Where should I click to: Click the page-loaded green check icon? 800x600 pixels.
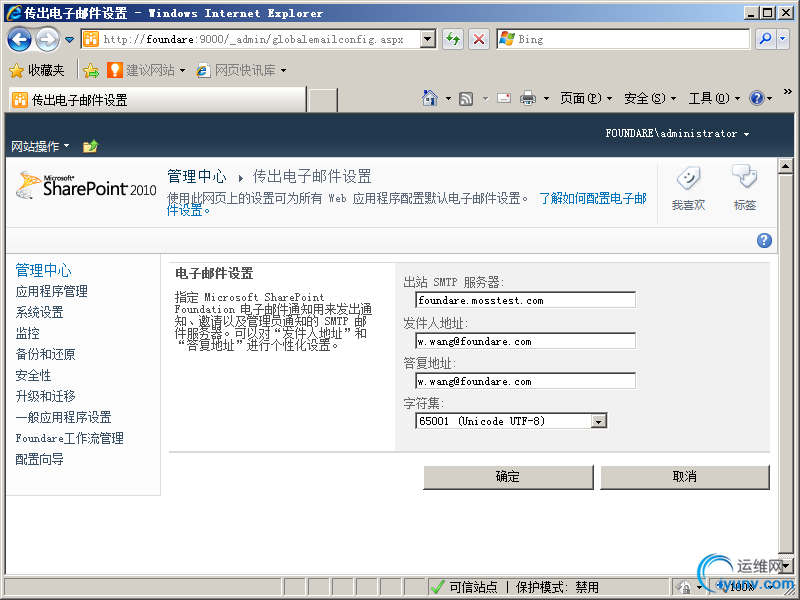(x=437, y=587)
